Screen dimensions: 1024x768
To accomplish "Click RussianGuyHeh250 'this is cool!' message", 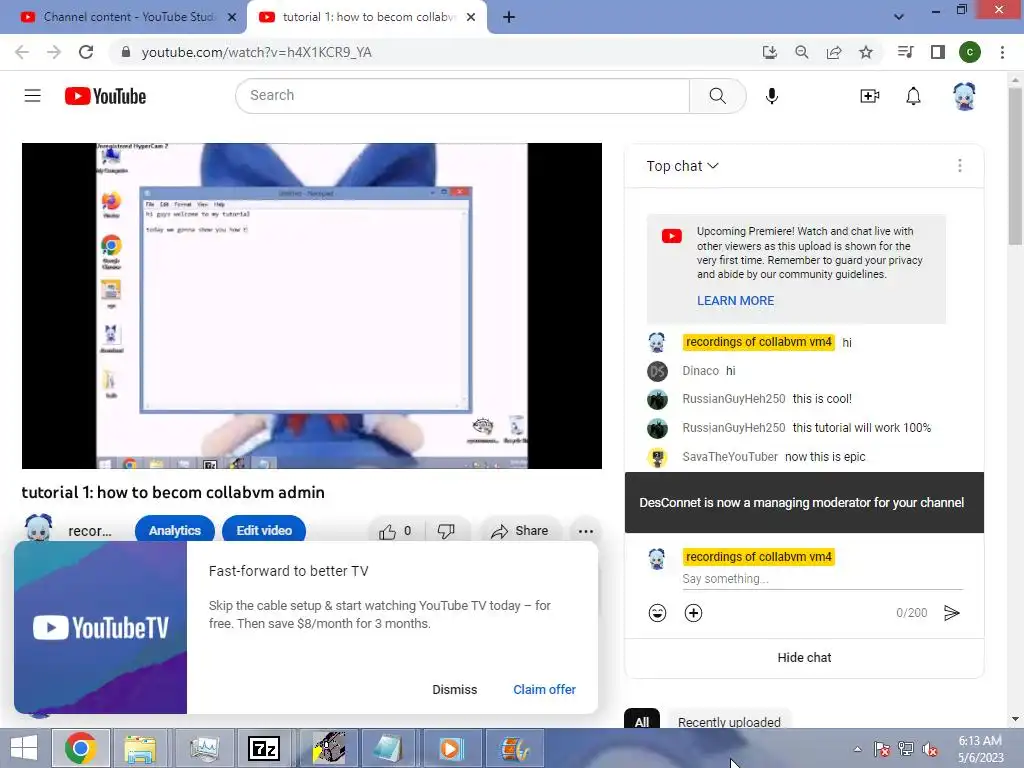I will tap(822, 399).
